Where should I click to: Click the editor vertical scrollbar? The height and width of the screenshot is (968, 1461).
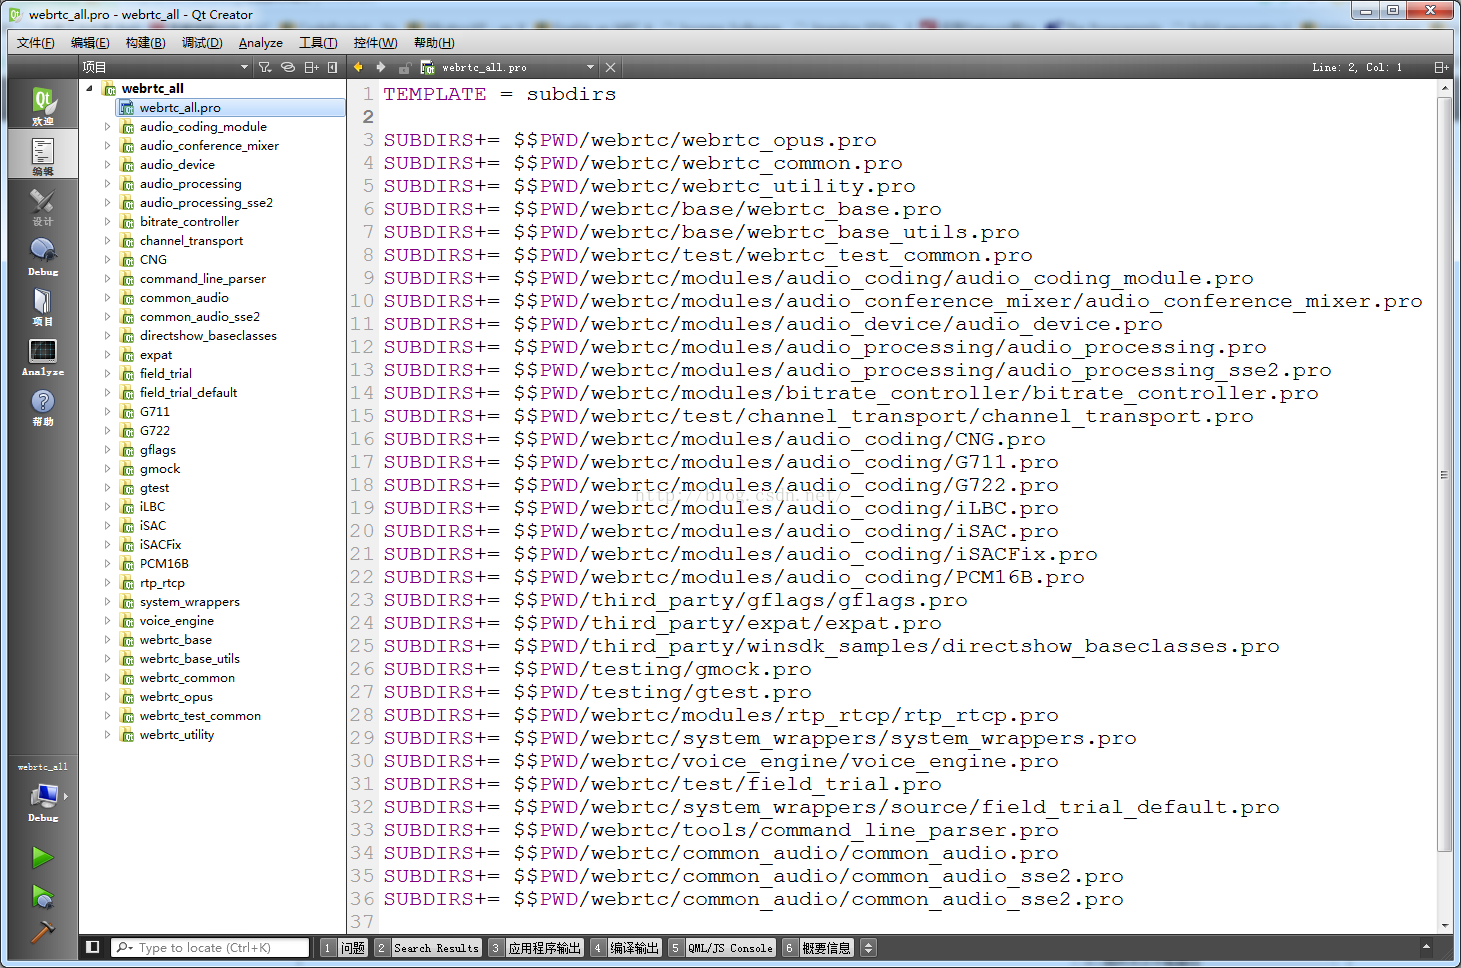(1444, 475)
